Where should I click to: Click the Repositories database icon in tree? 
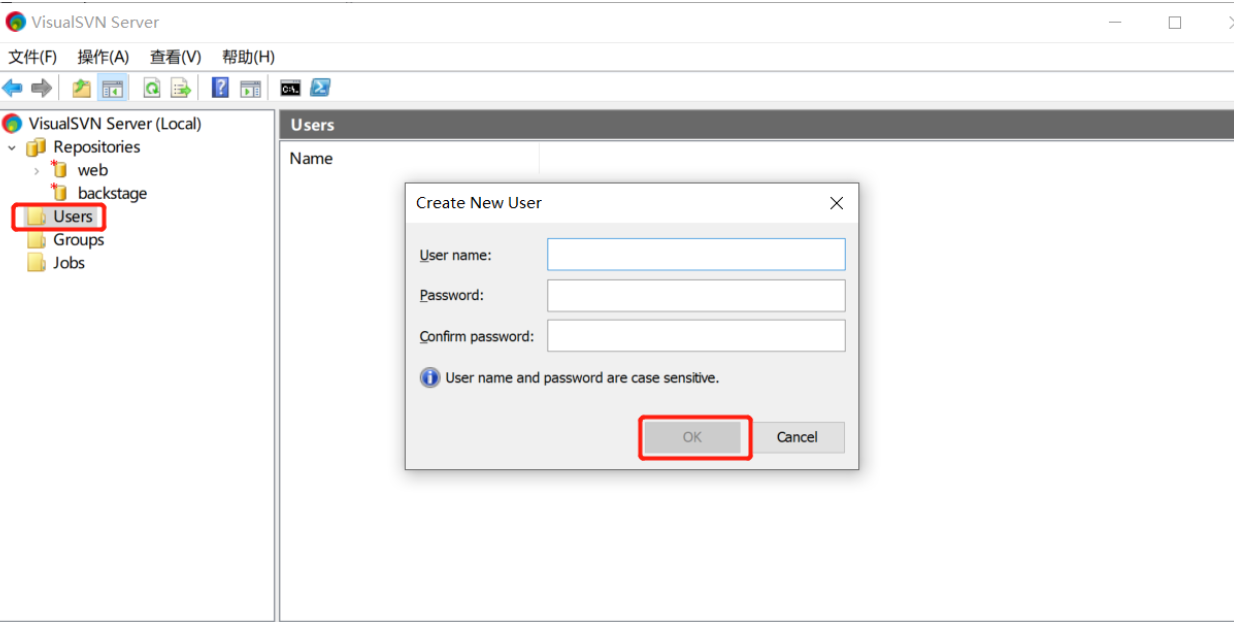tap(37, 147)
